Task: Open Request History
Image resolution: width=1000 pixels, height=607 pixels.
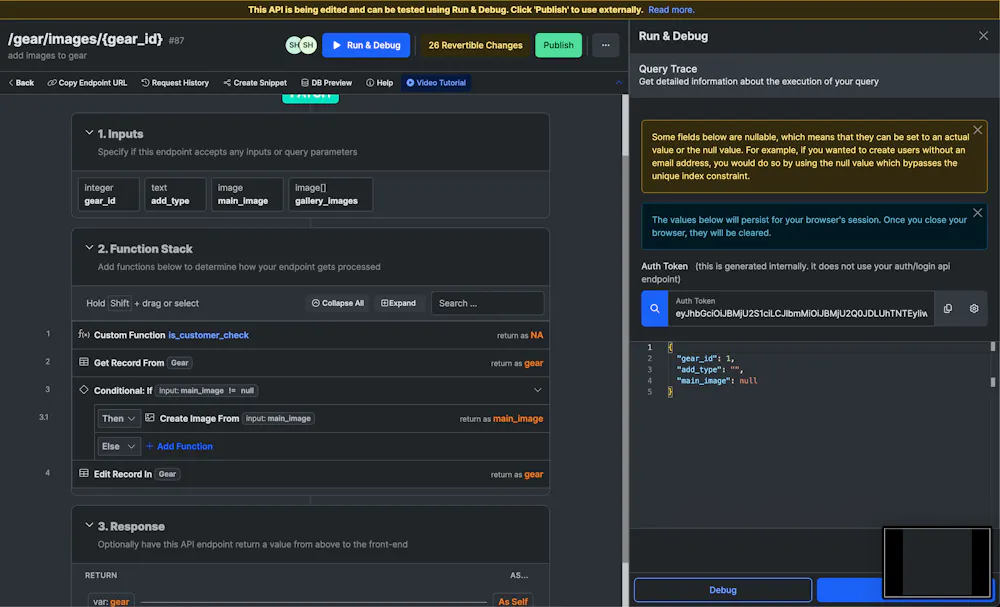Action: tap(175, 83)
